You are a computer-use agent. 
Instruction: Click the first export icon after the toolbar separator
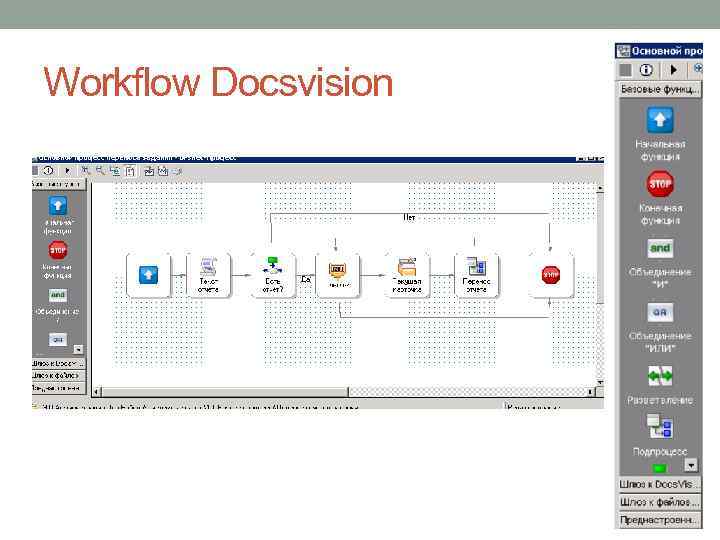click(x=149, y=171)
